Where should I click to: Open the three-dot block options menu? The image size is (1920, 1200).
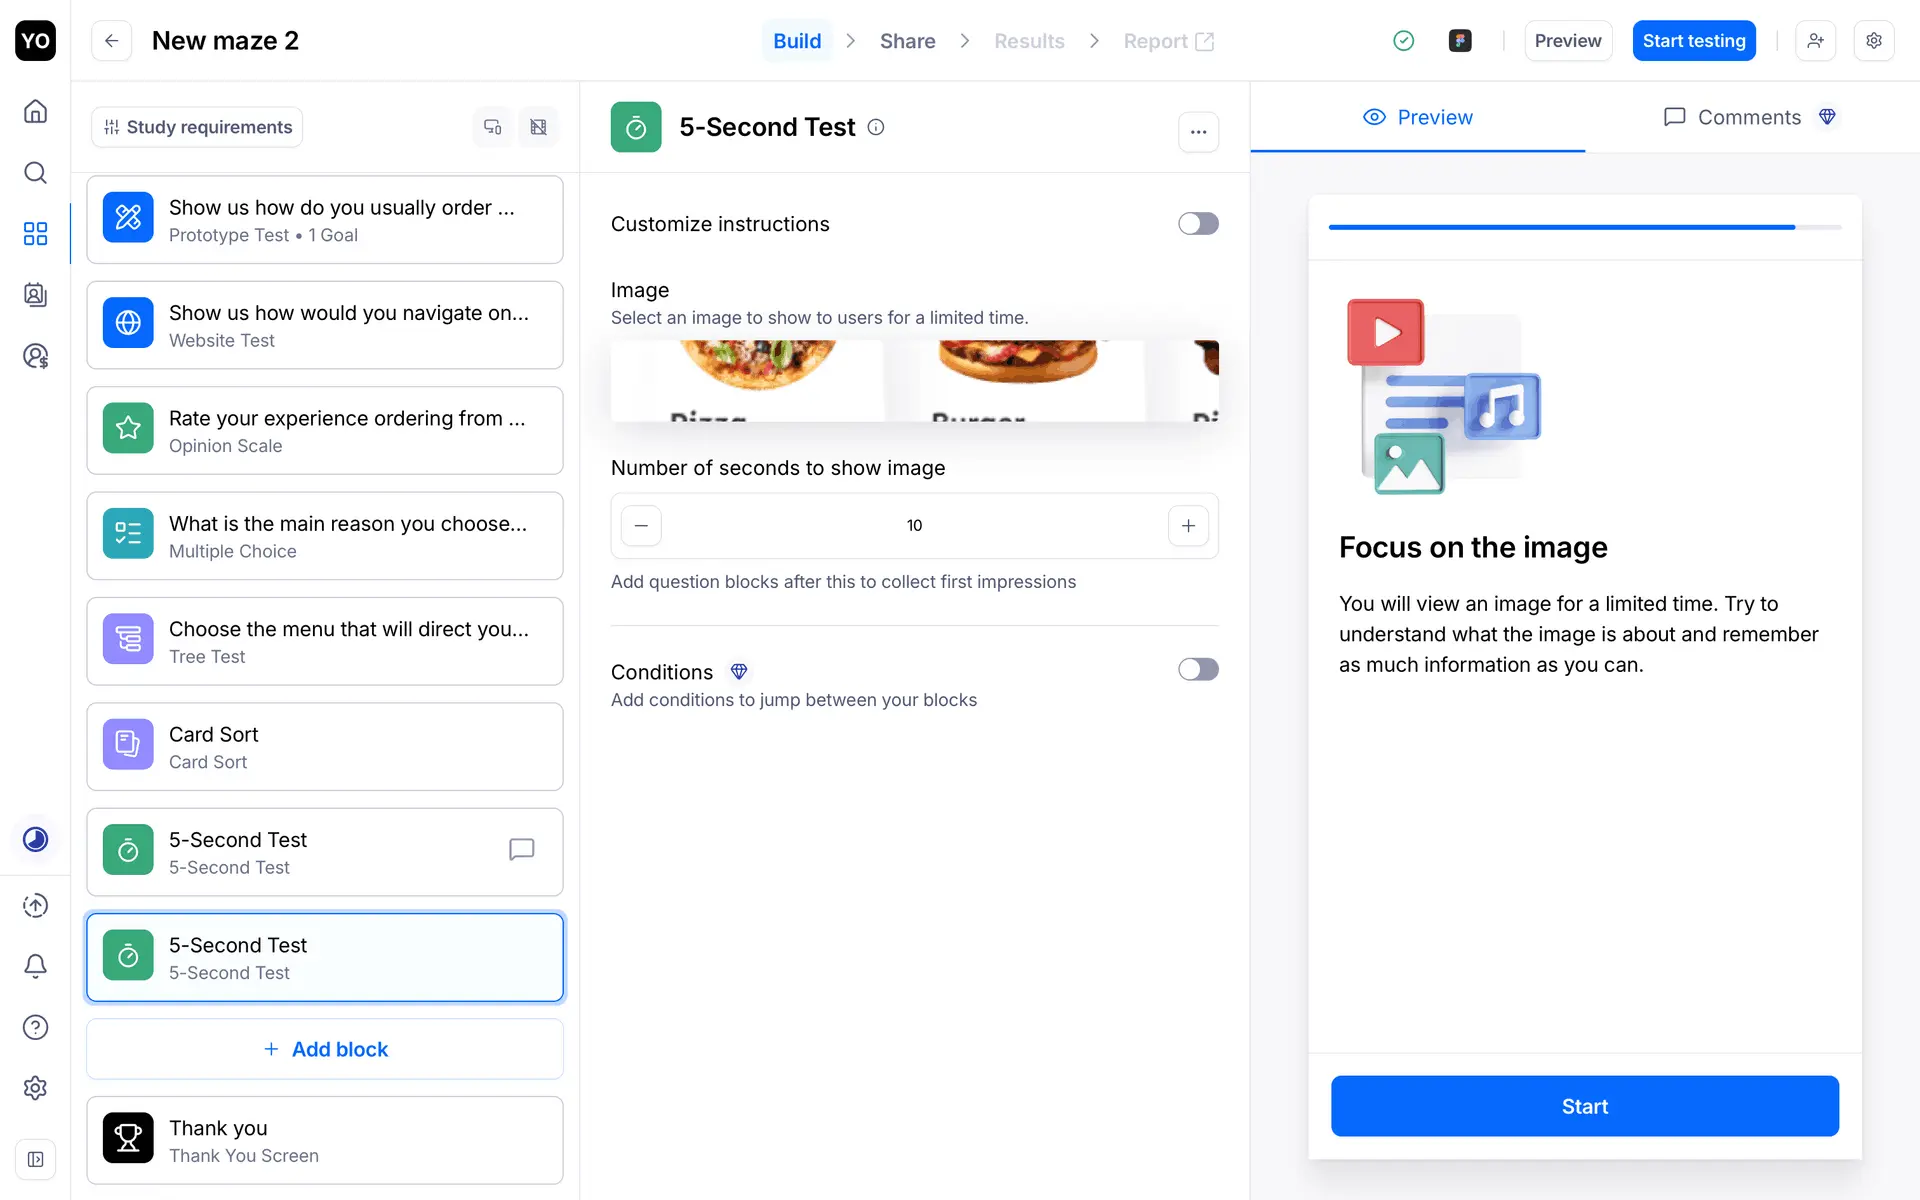[1198, 132]
